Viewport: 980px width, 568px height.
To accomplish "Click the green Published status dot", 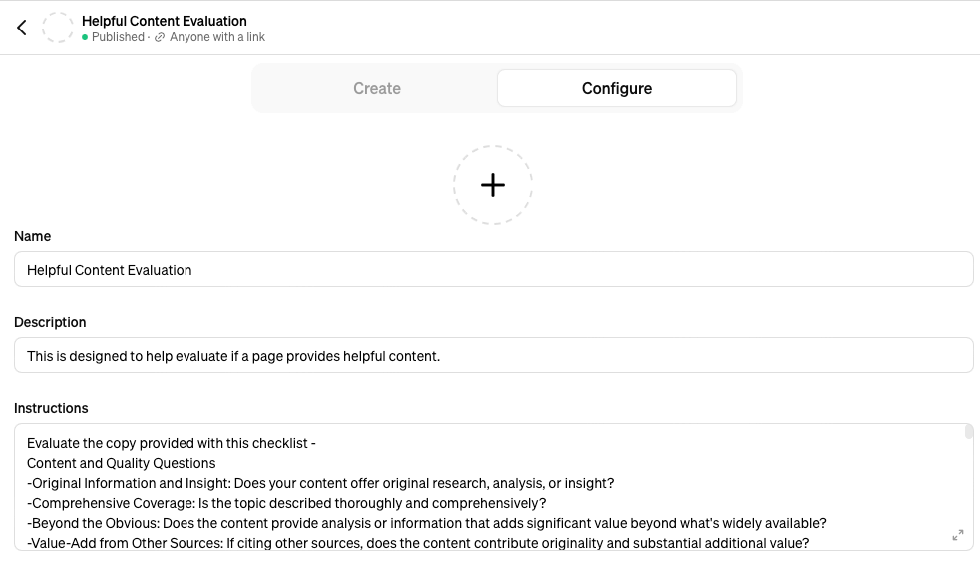I will coord(86,37).
